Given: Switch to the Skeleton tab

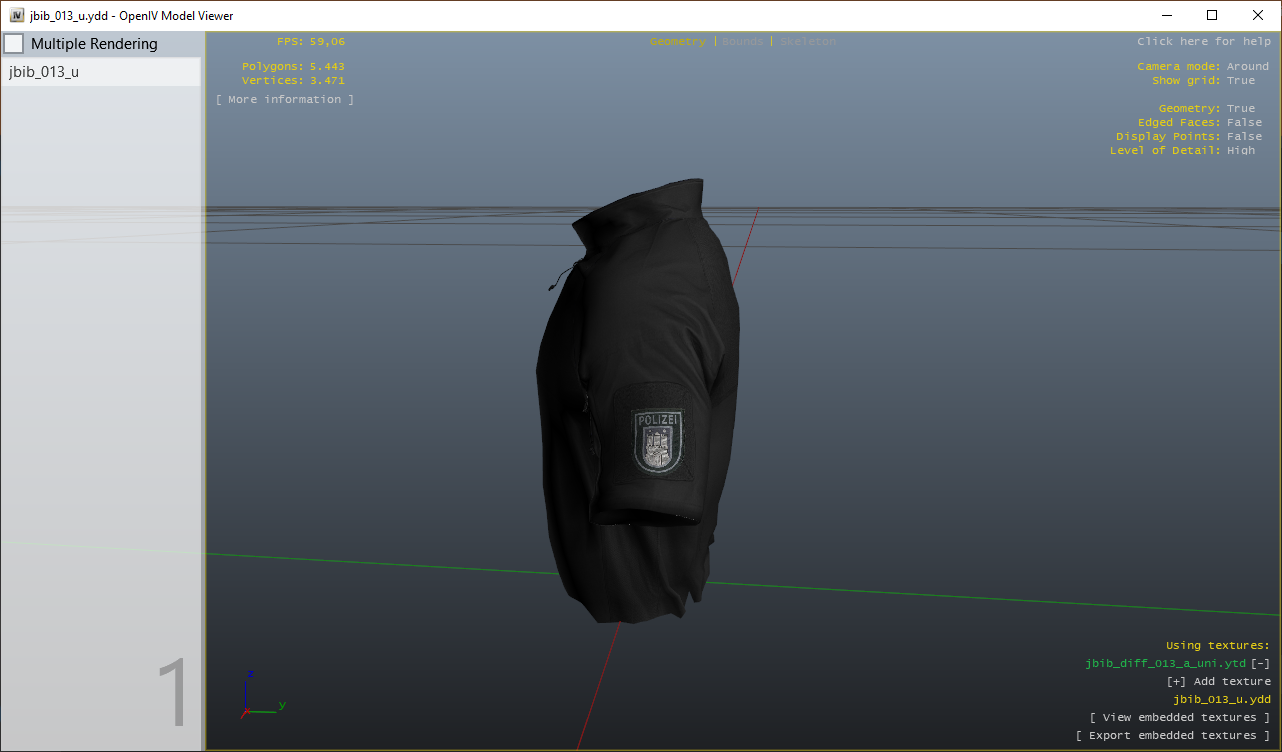Looking at the screenshot, I should (x=807, y=42).
